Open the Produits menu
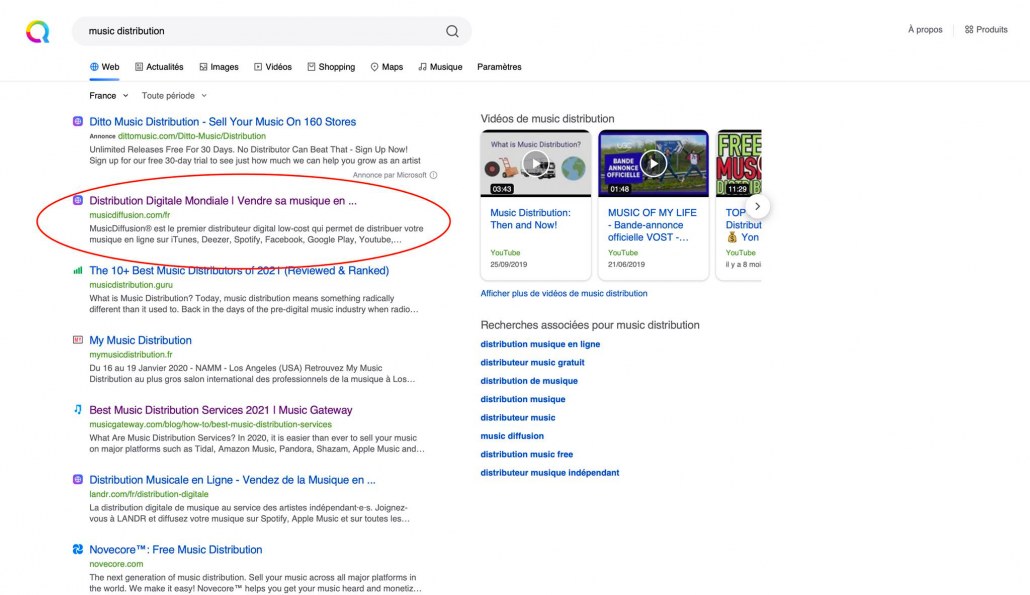The width and height of the screenshot is (1030, 595). (x=986, y=30)
